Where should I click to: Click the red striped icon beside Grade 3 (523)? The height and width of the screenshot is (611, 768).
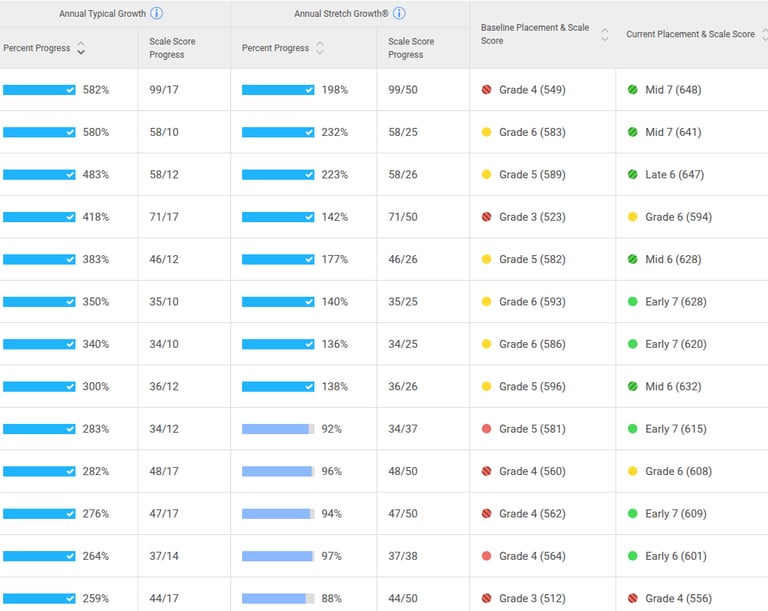pos(486,217)
